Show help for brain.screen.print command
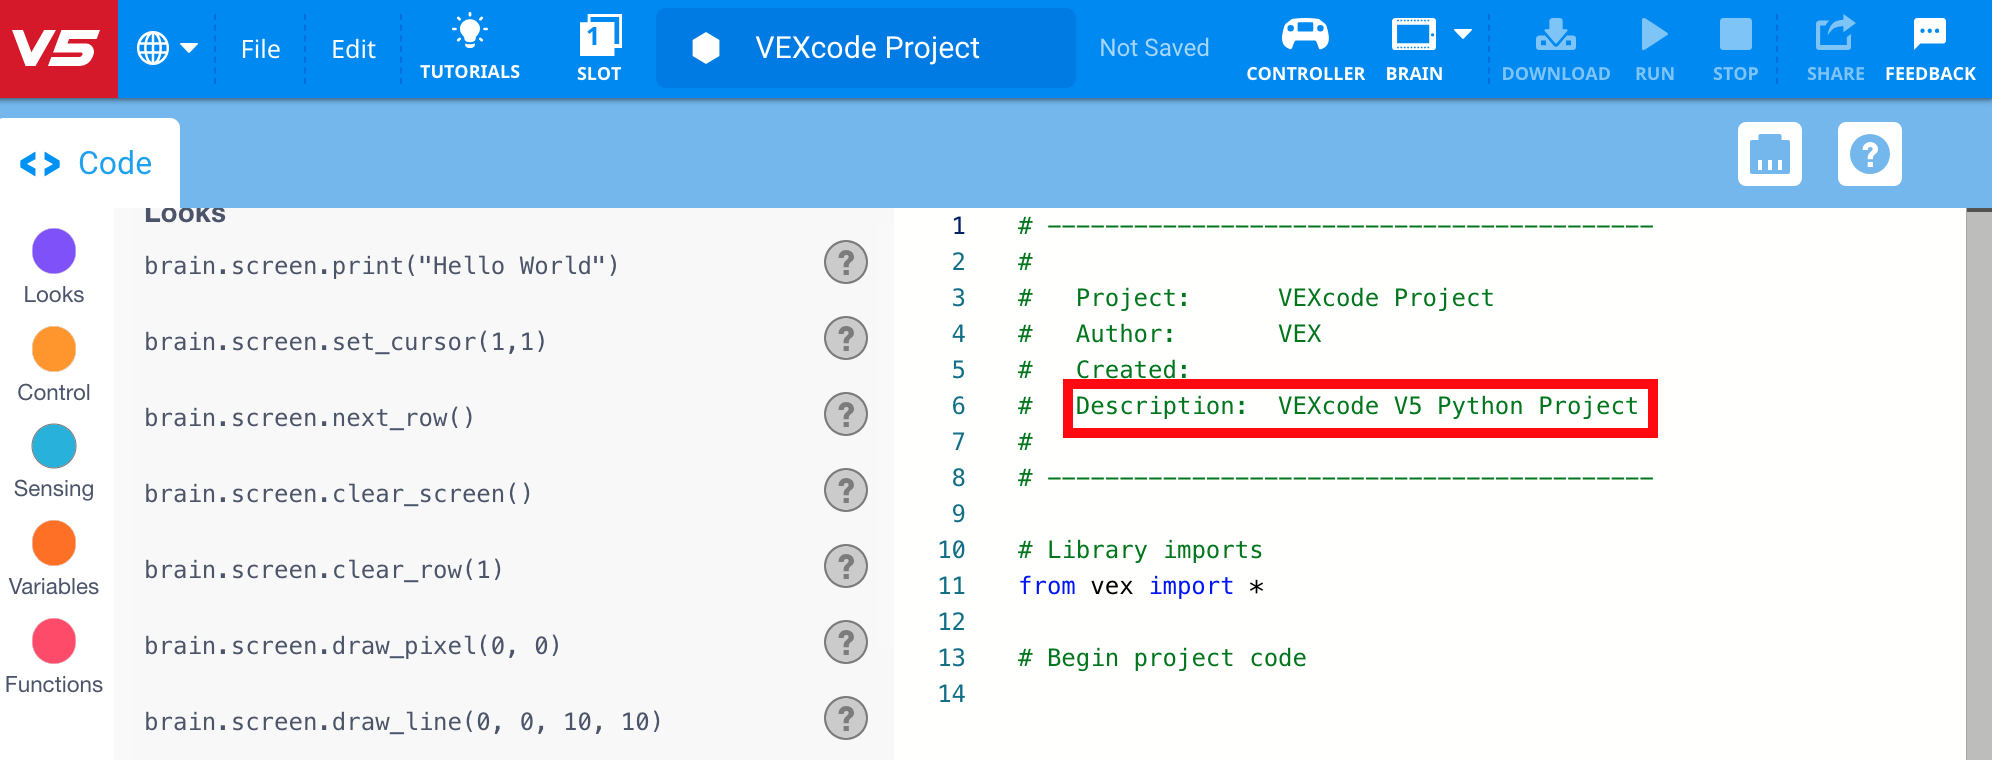The width and height of the screenshot is (1992, 760). (845, 263)
